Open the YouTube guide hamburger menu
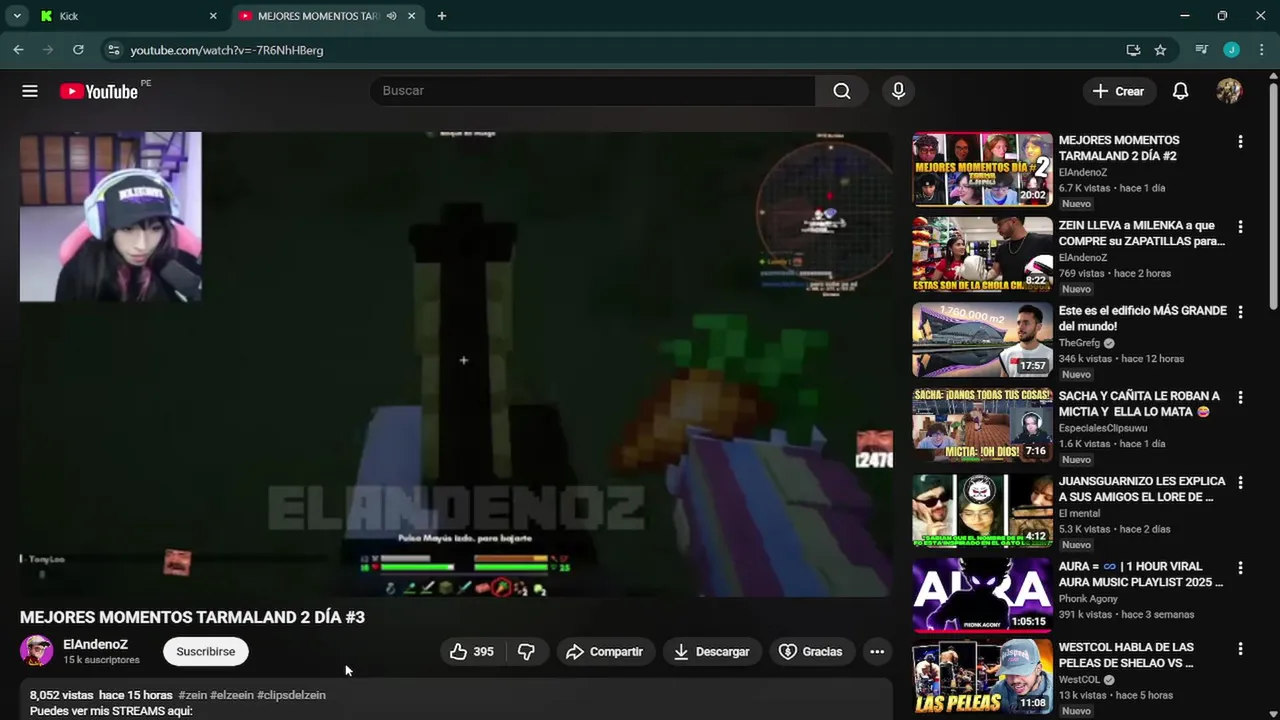The width and height of the screenshot is (1280, 720). [x=30, y=91]
